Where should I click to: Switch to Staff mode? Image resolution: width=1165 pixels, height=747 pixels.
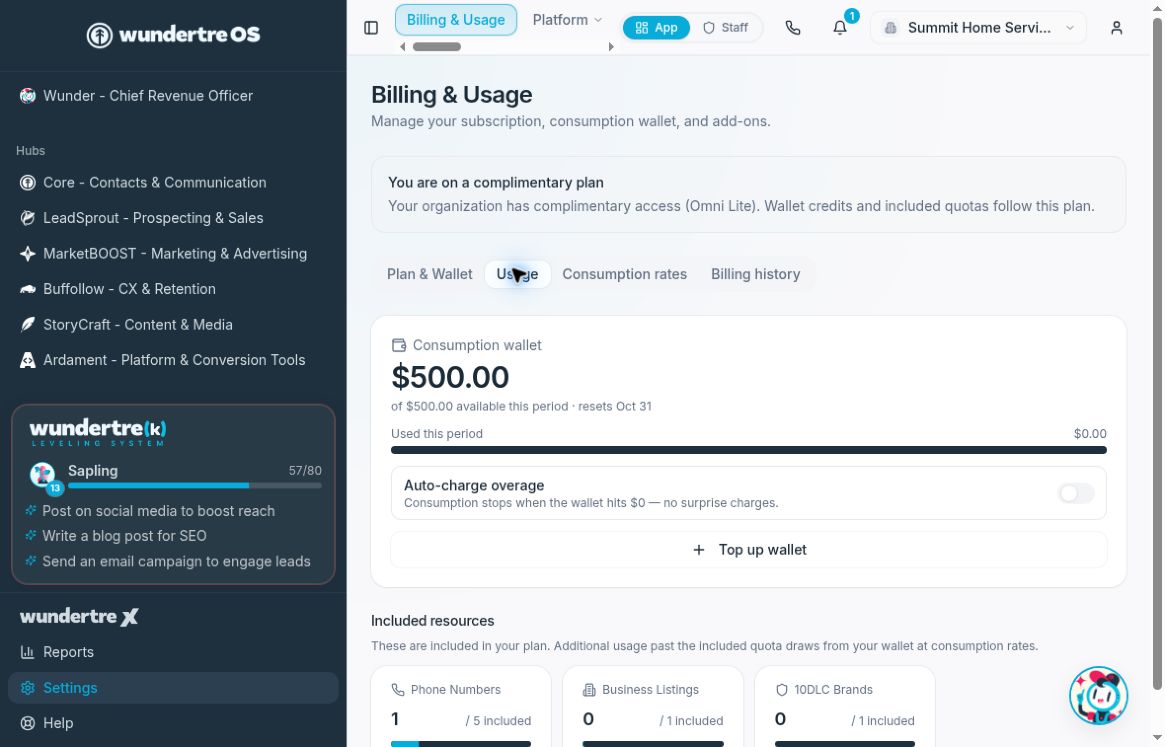click(x=726, y=28)
